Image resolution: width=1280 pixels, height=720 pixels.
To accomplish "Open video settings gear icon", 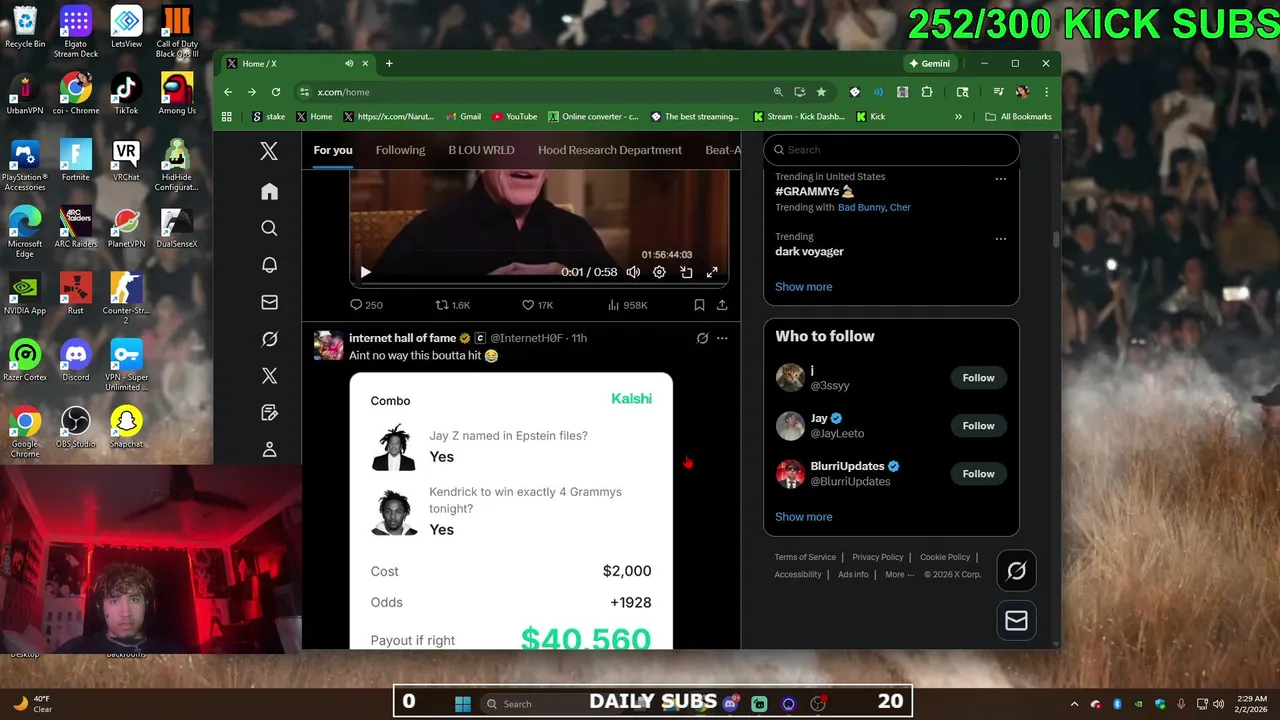I will [x=659, y=272].
